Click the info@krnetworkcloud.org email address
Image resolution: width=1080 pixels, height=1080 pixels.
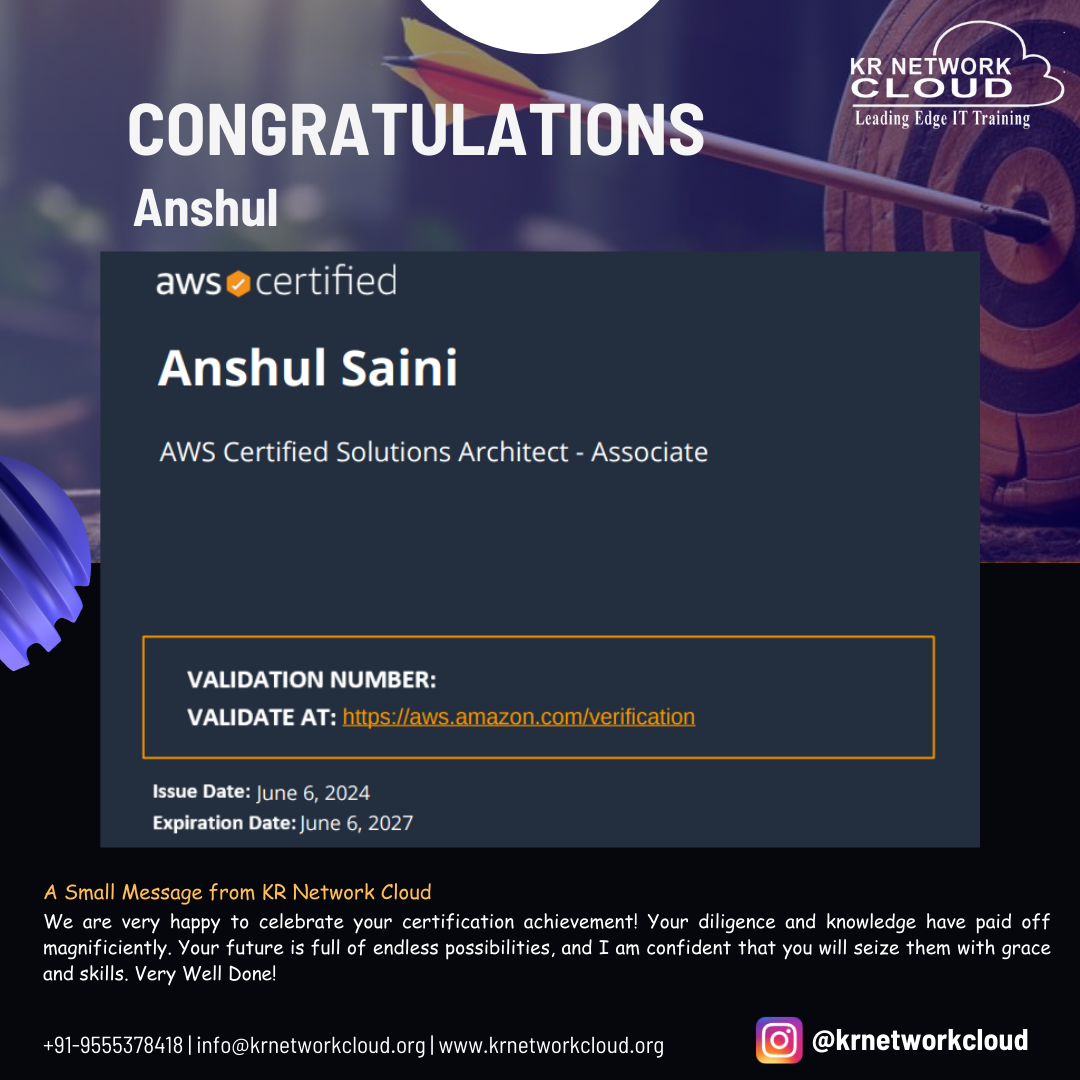tap(311, 1045)
